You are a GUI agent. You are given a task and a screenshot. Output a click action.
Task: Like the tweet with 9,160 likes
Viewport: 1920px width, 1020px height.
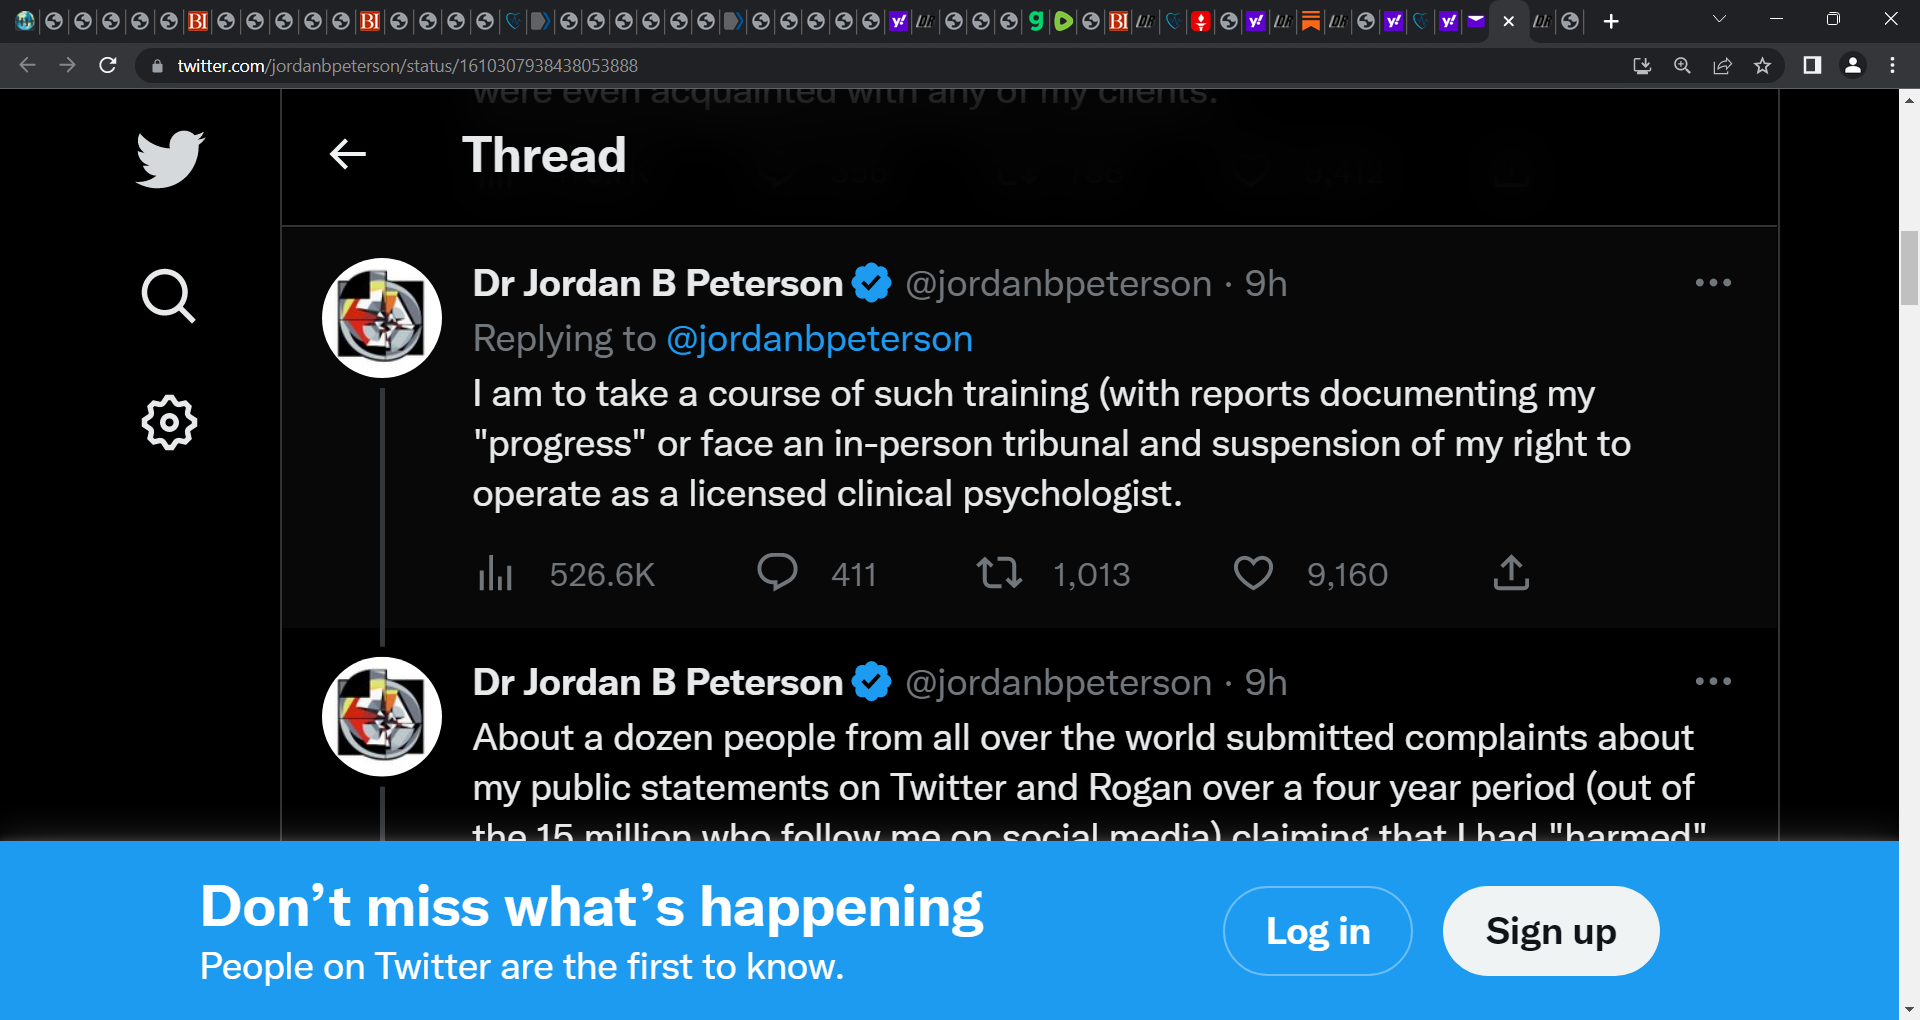point(1253,573)
